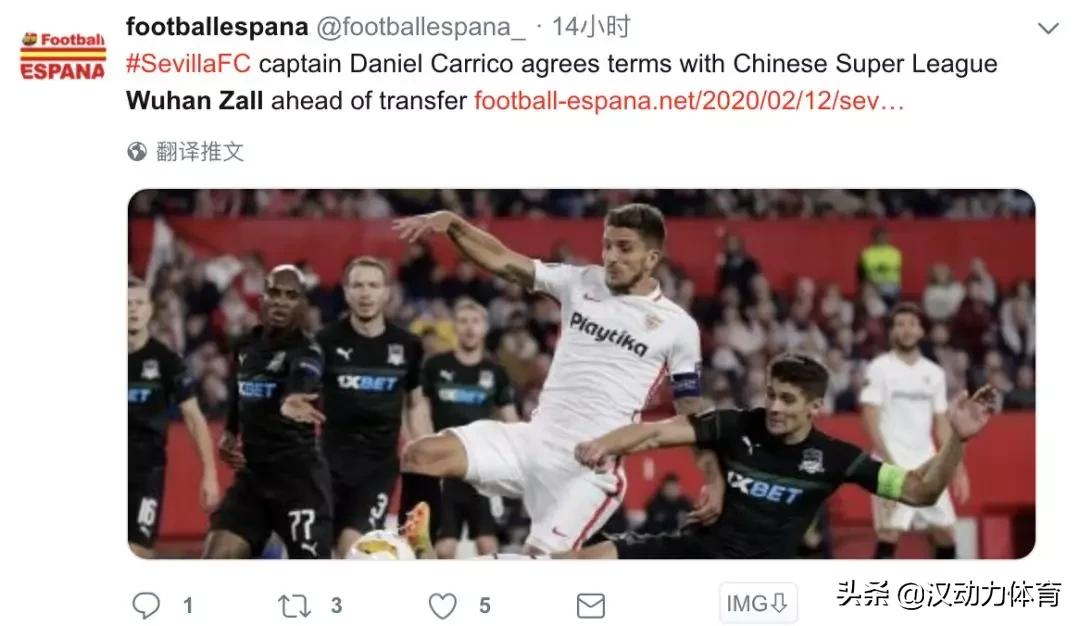1080x626 pixels.
Task: Open the #SevillaFC hashtag link
Action: click(x=188, y=64)
